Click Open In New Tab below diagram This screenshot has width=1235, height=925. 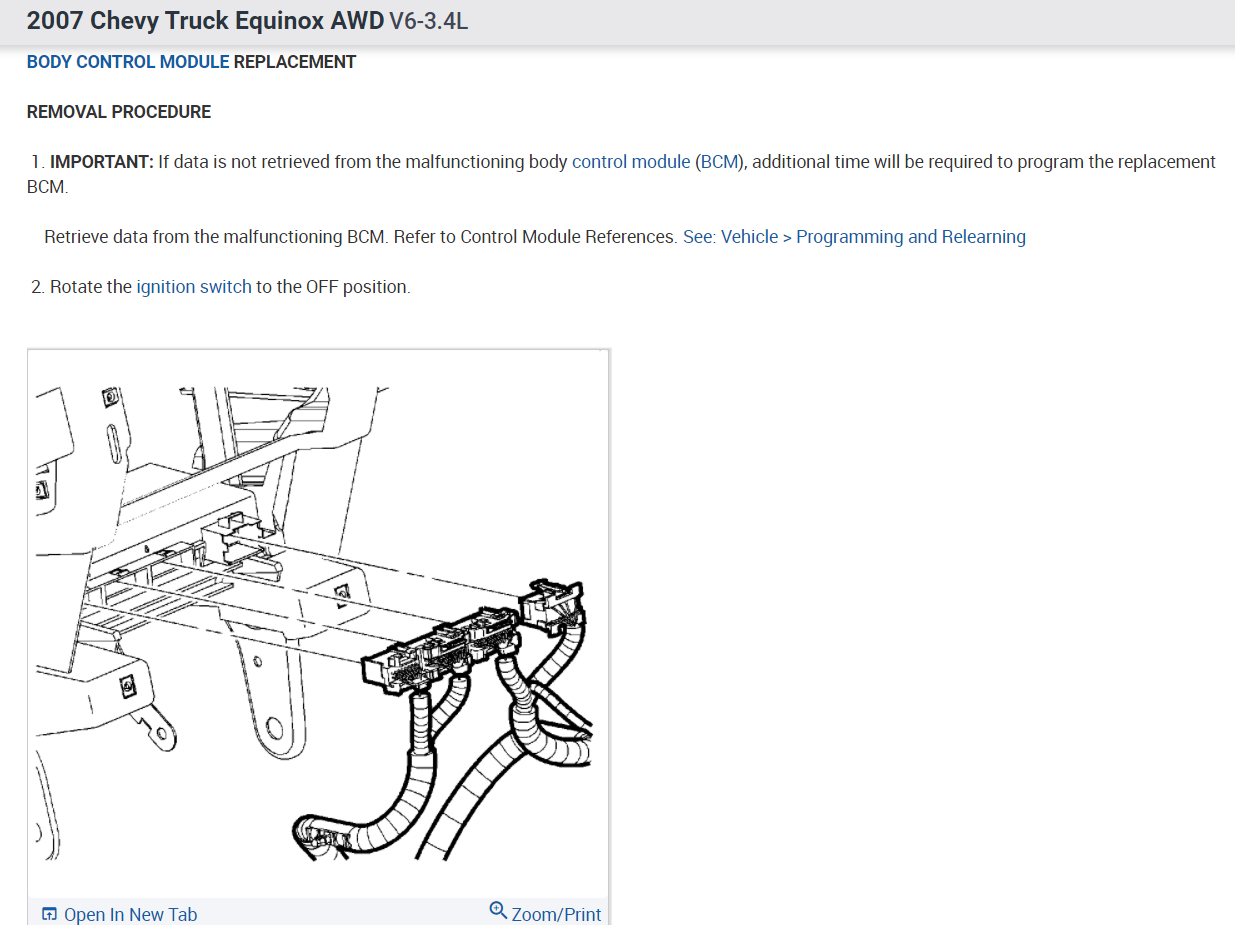[x=130, y=914]
